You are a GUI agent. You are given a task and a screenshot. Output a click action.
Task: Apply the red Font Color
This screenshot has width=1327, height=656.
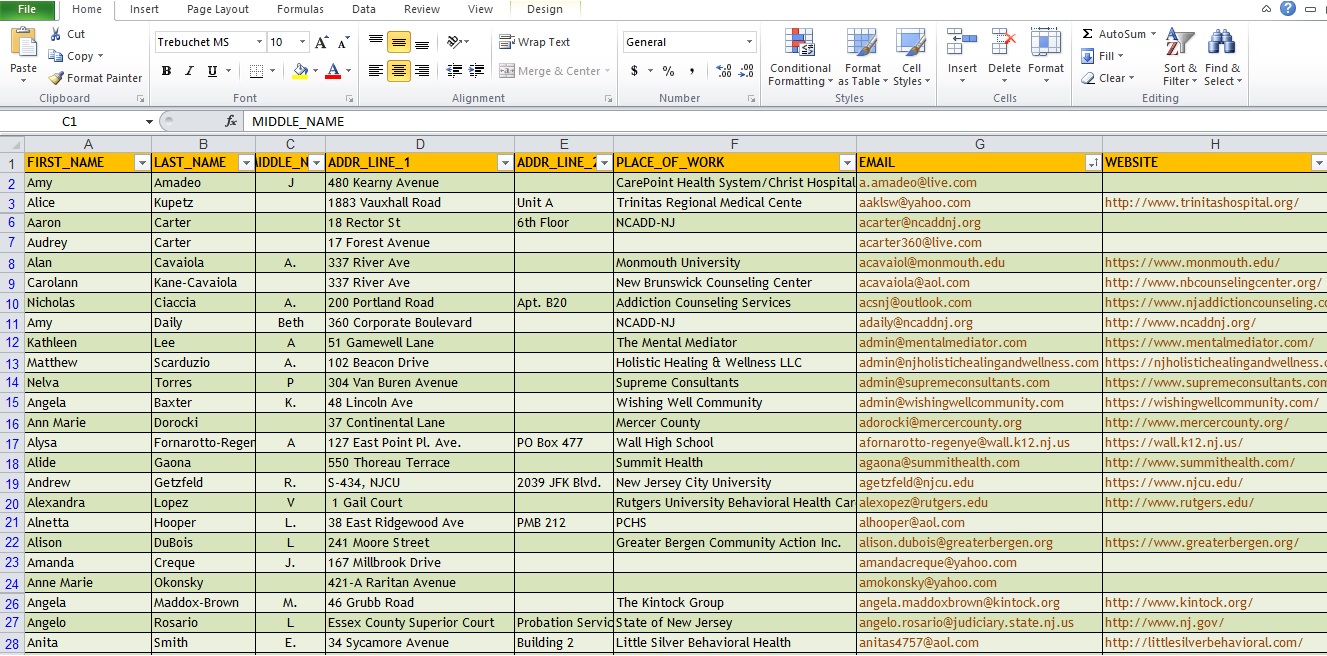[334, 71]
